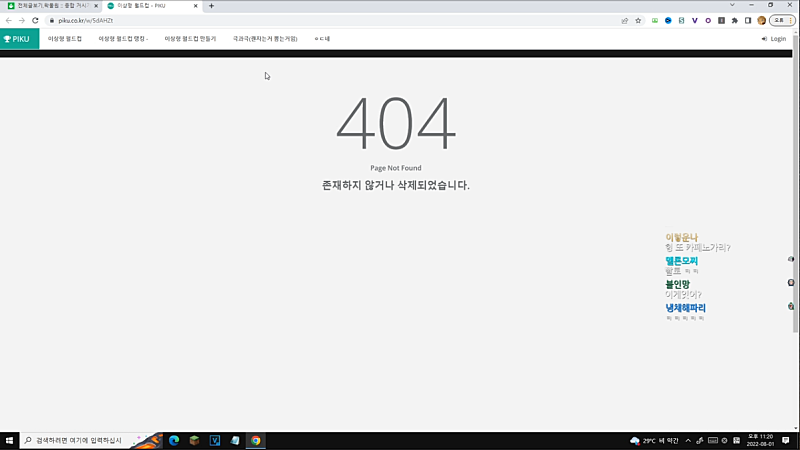800x450 pixels.
Task: Open Minecraft block icon on taskbar
Action: (x=194, y=440)
